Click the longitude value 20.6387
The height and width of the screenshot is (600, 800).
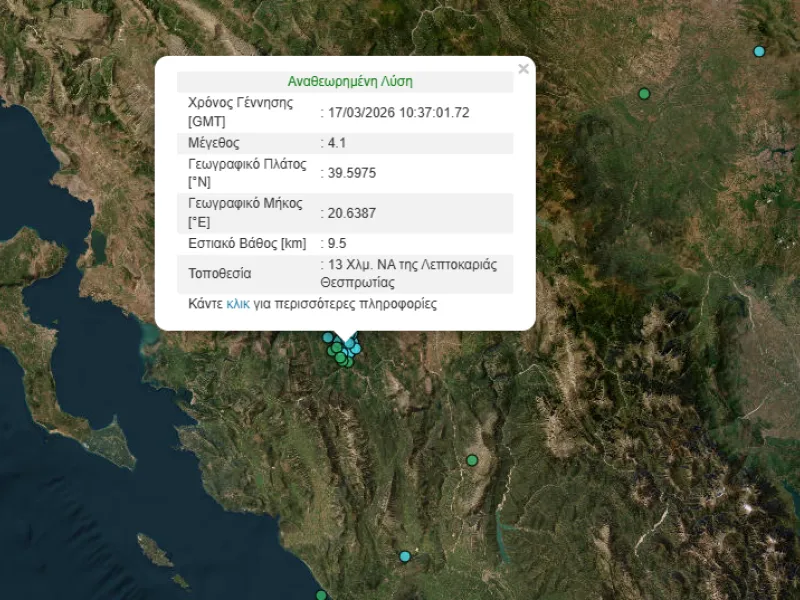pyautogui.click(x=351, y=212)
